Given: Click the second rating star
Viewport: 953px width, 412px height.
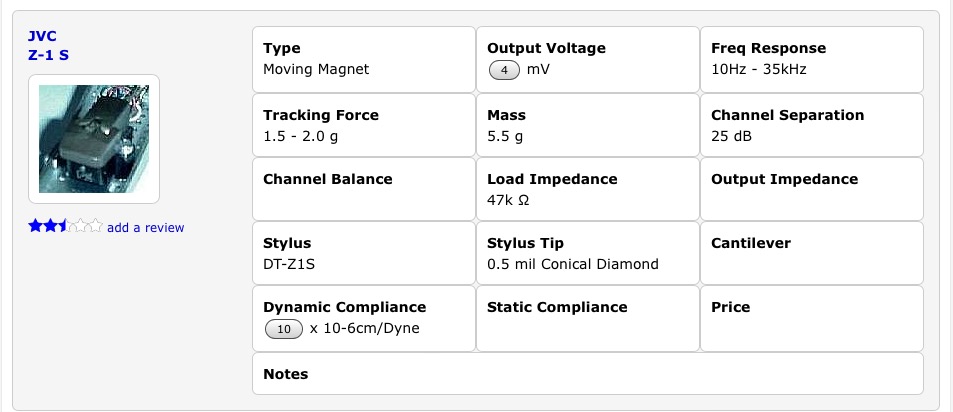Looking at the screenshot, I should tap(50, 227).
